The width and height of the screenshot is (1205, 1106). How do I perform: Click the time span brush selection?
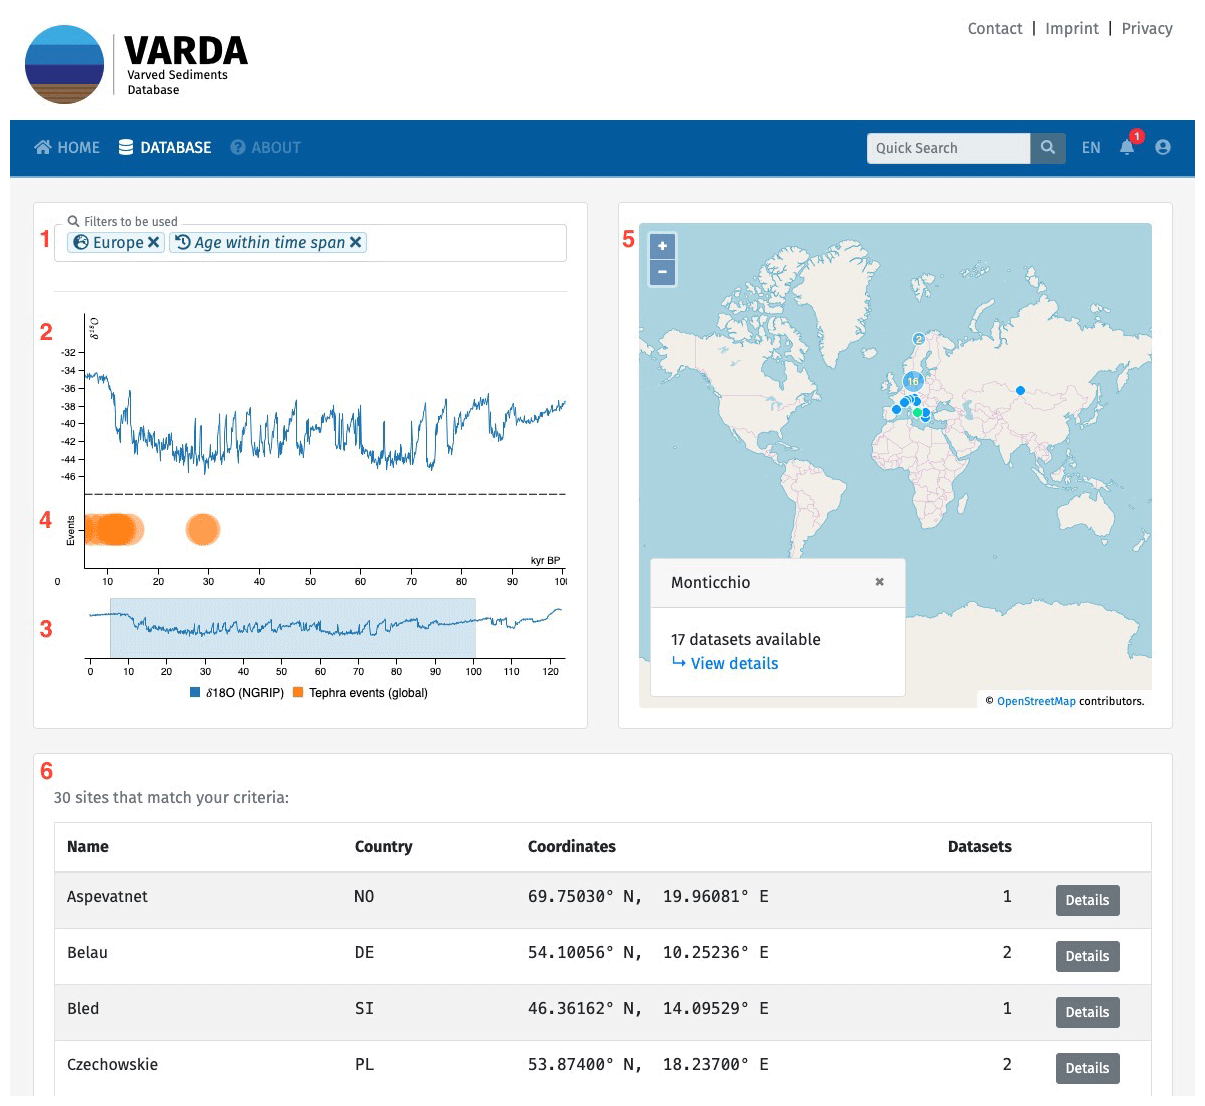tap(292, 627)
